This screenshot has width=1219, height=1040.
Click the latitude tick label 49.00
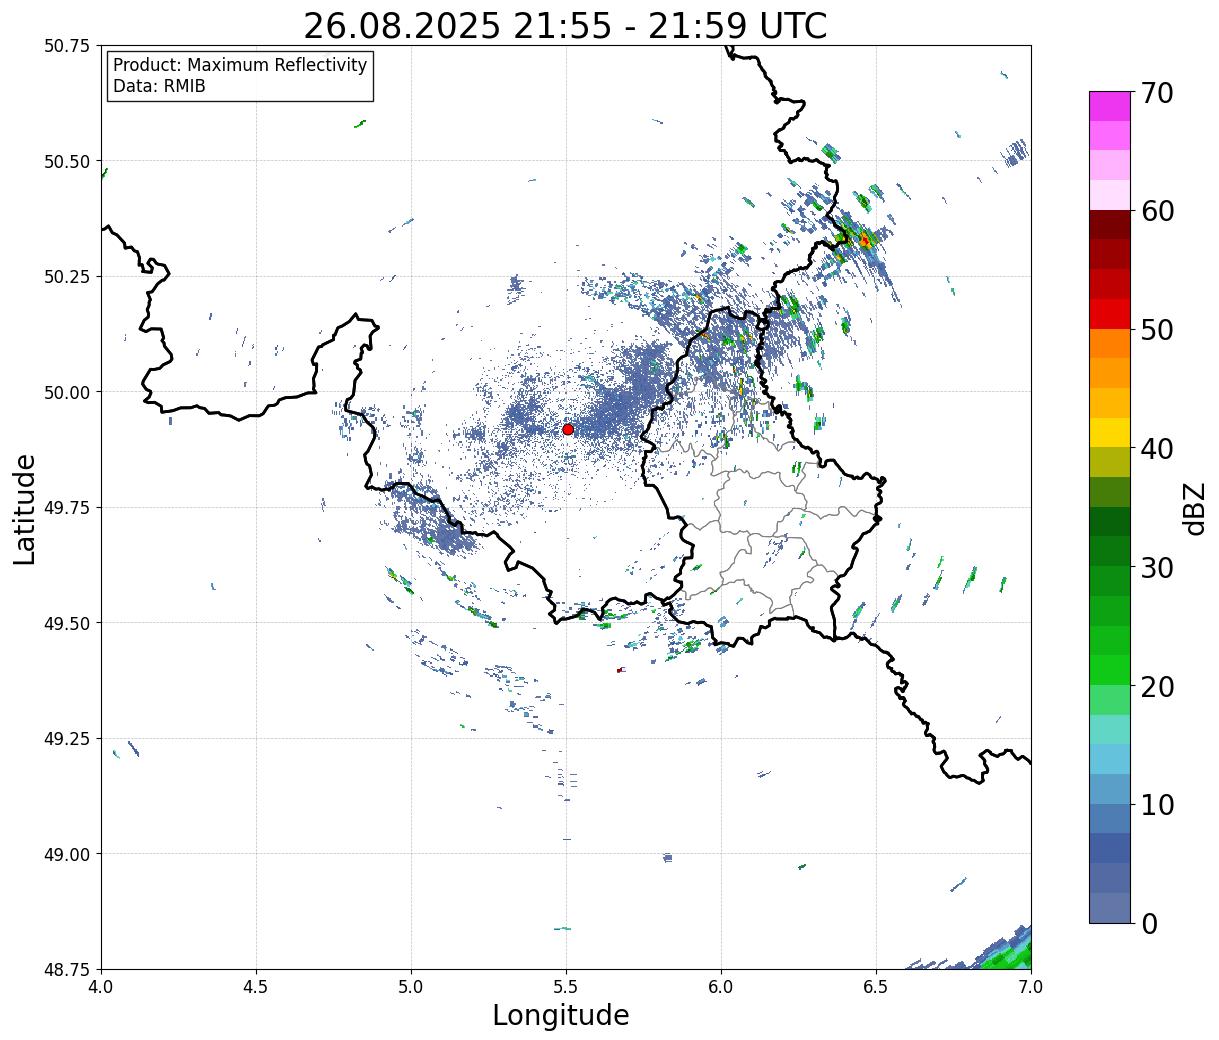[67, 854]
